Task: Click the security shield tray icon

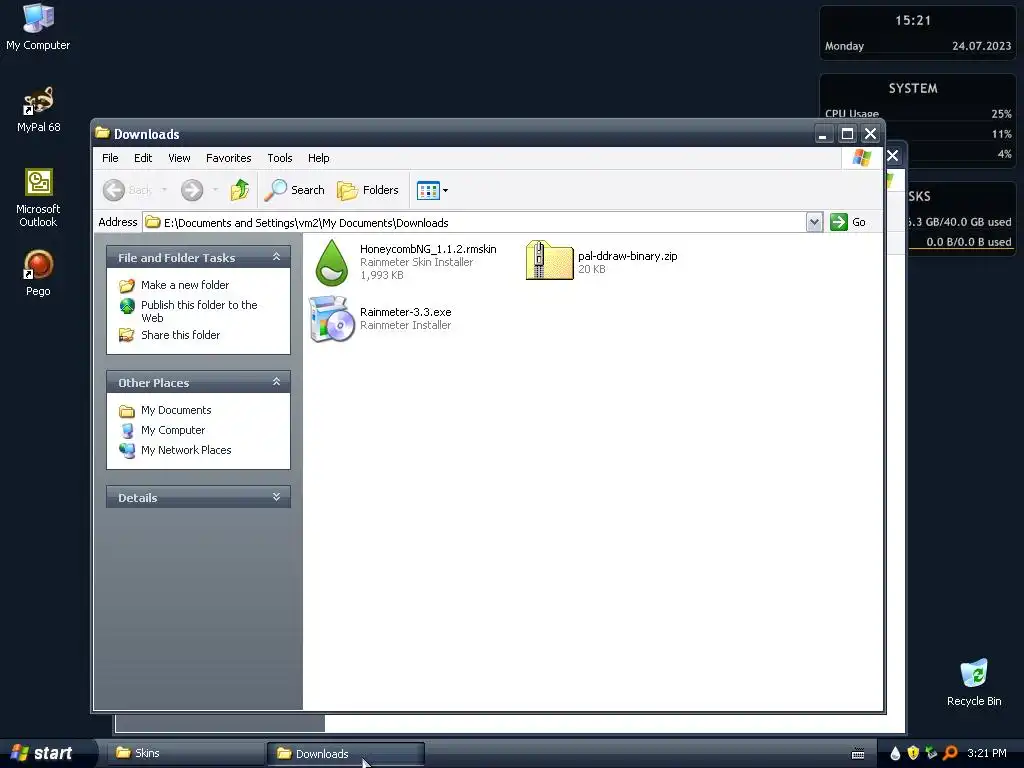Action: [913, 753]
